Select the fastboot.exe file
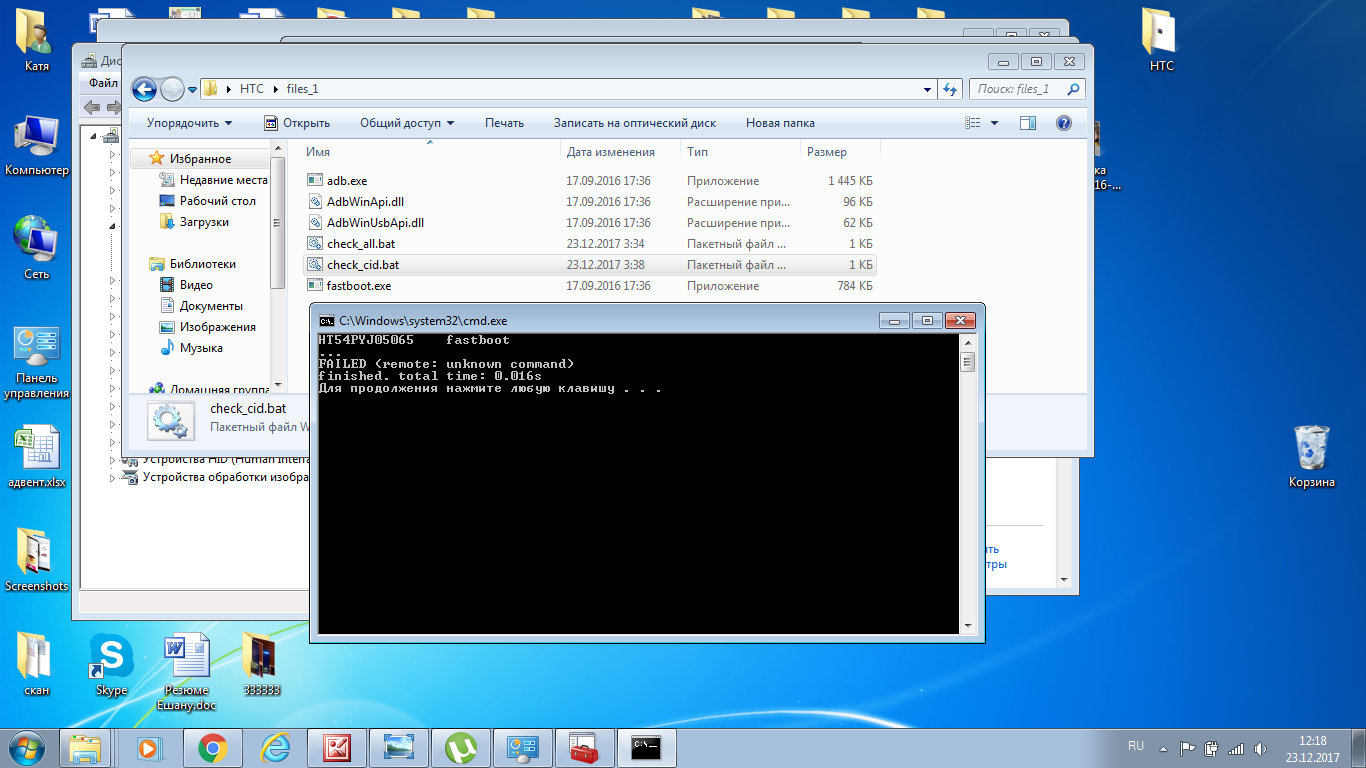 [358, 286]
